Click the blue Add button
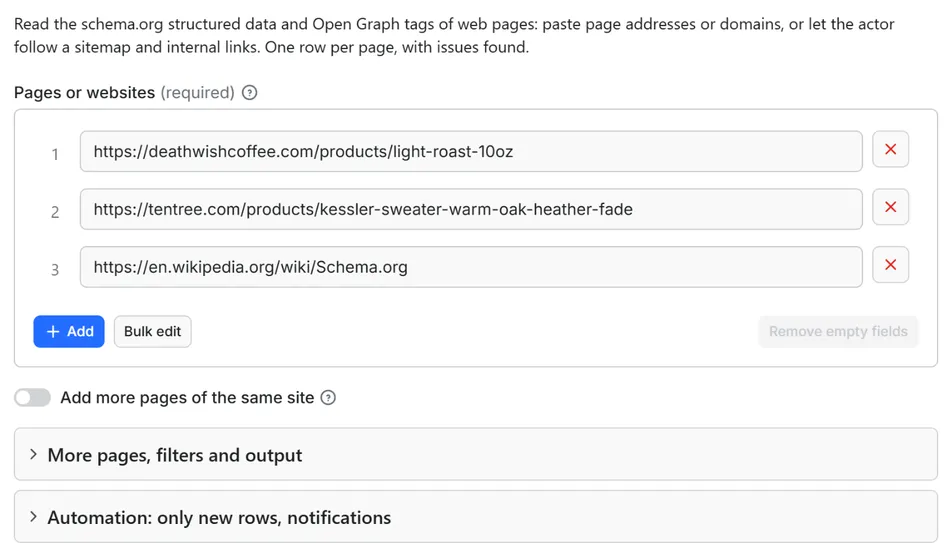The height and width of the screenshot is (543, 952). [x=69, y=332]
